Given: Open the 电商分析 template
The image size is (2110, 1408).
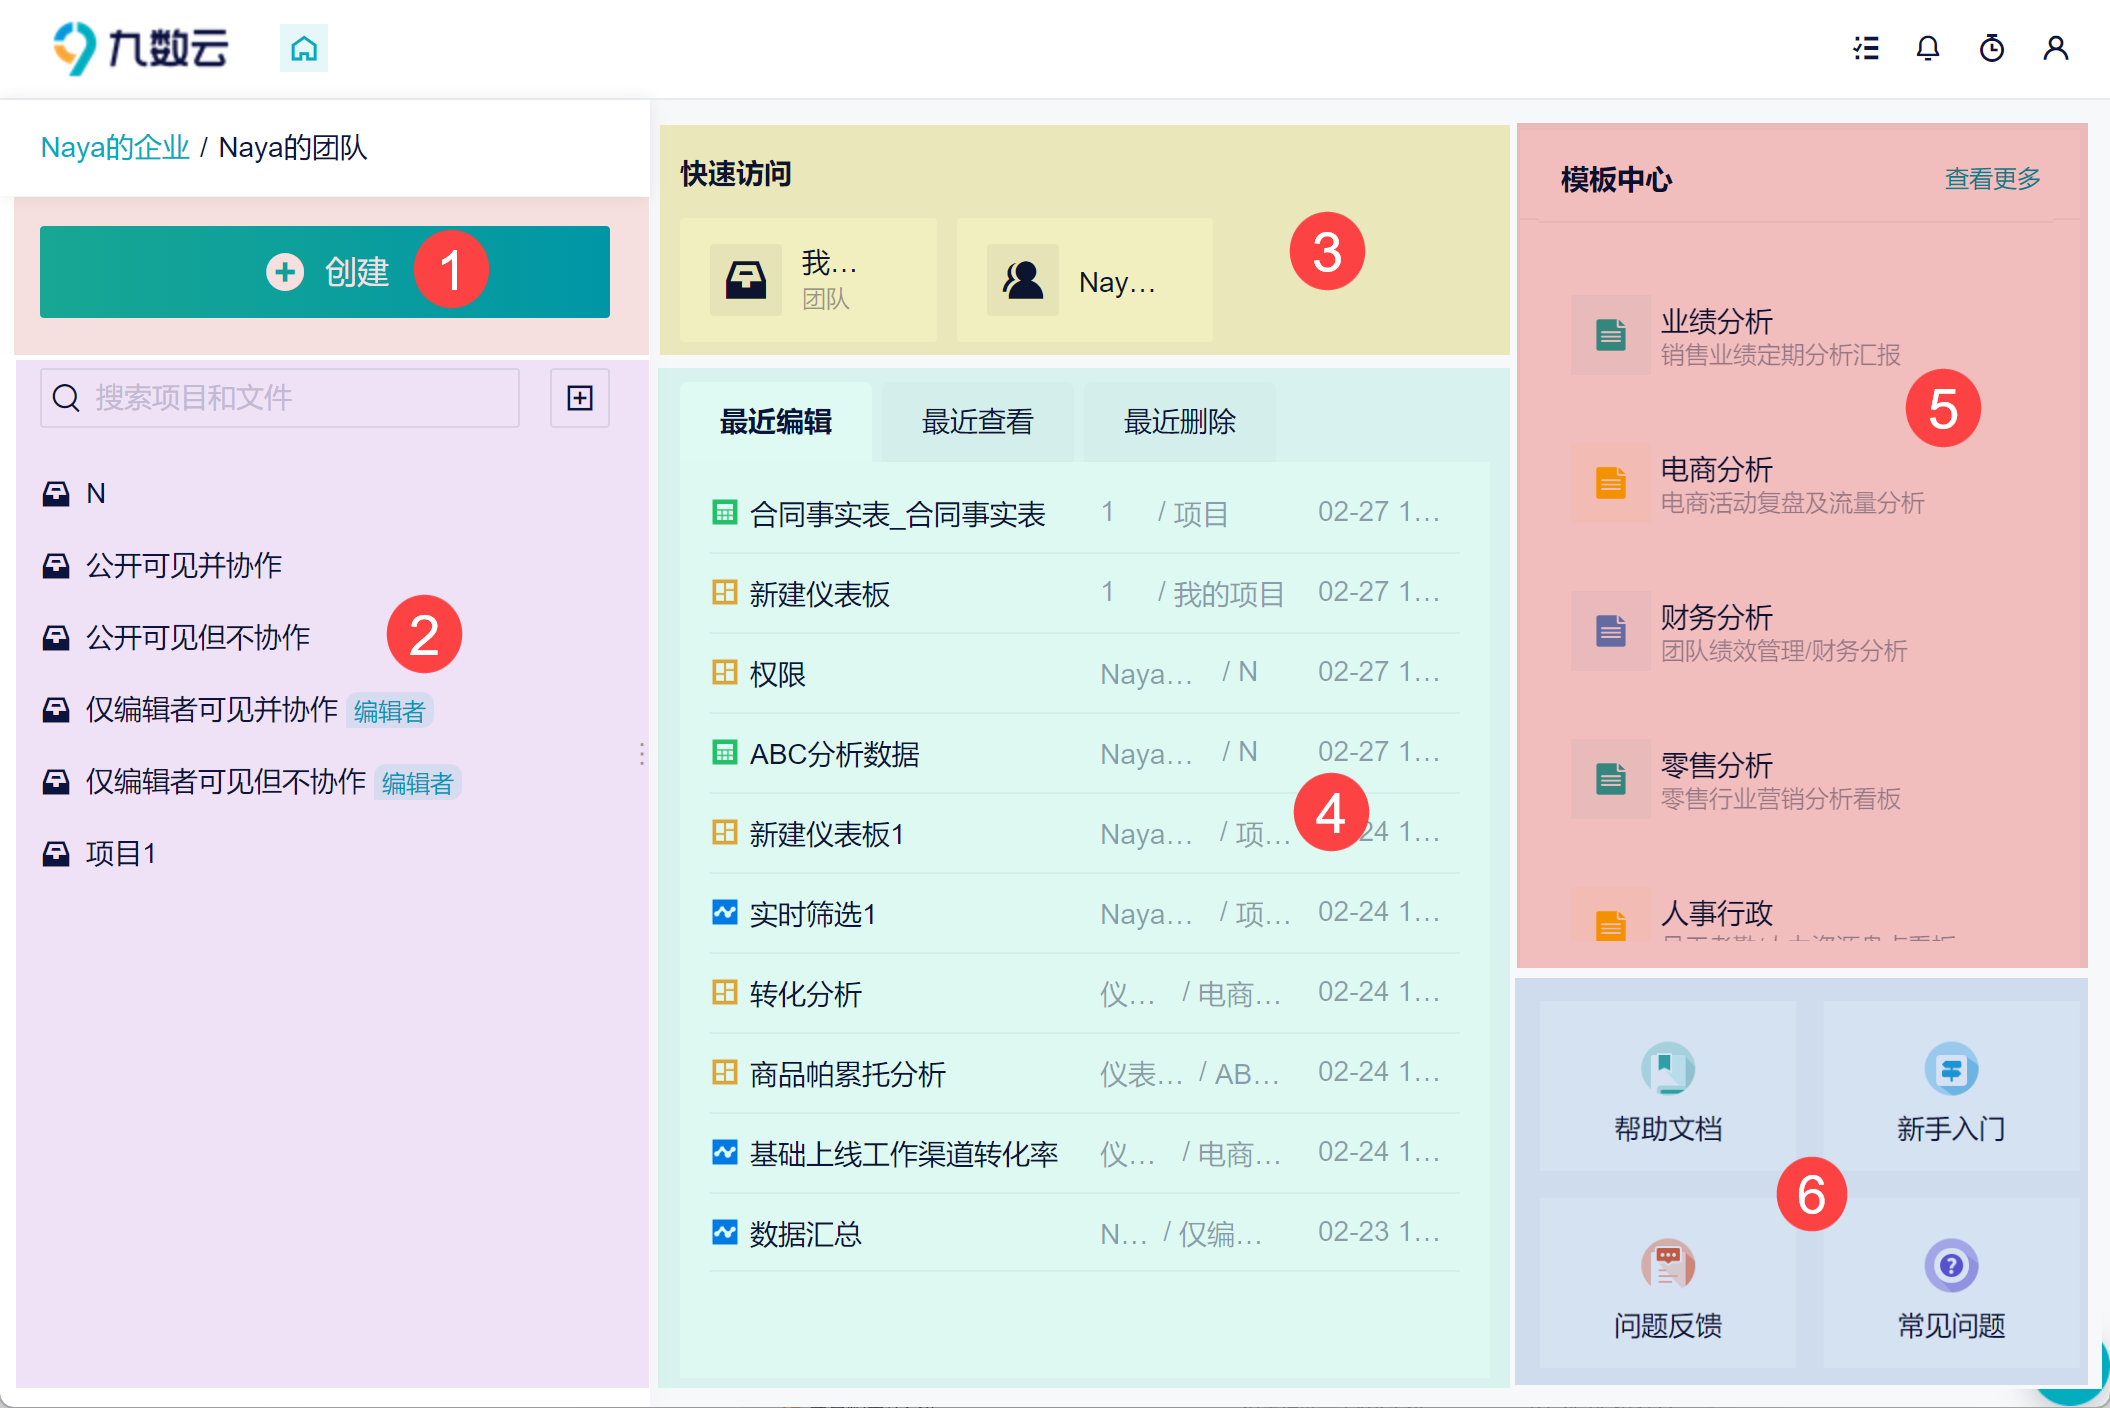Looking at the screenshot, I should (1716, 470).
